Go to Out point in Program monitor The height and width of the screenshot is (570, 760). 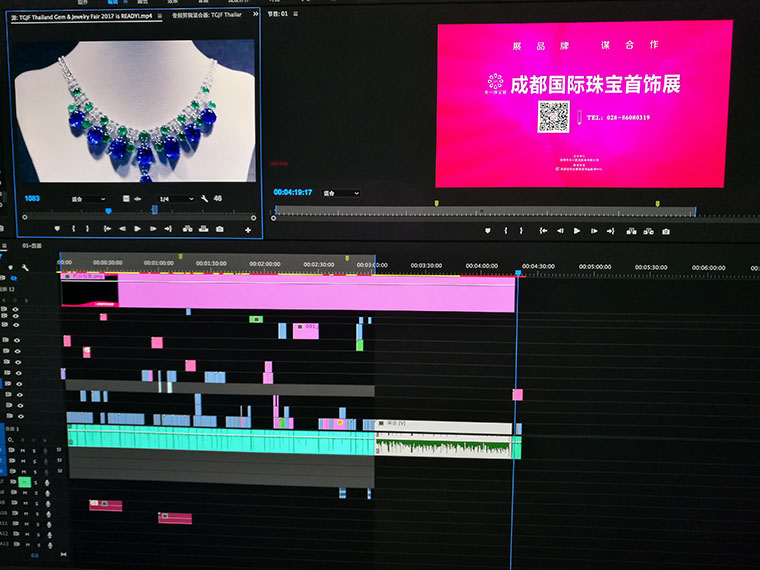610,231
